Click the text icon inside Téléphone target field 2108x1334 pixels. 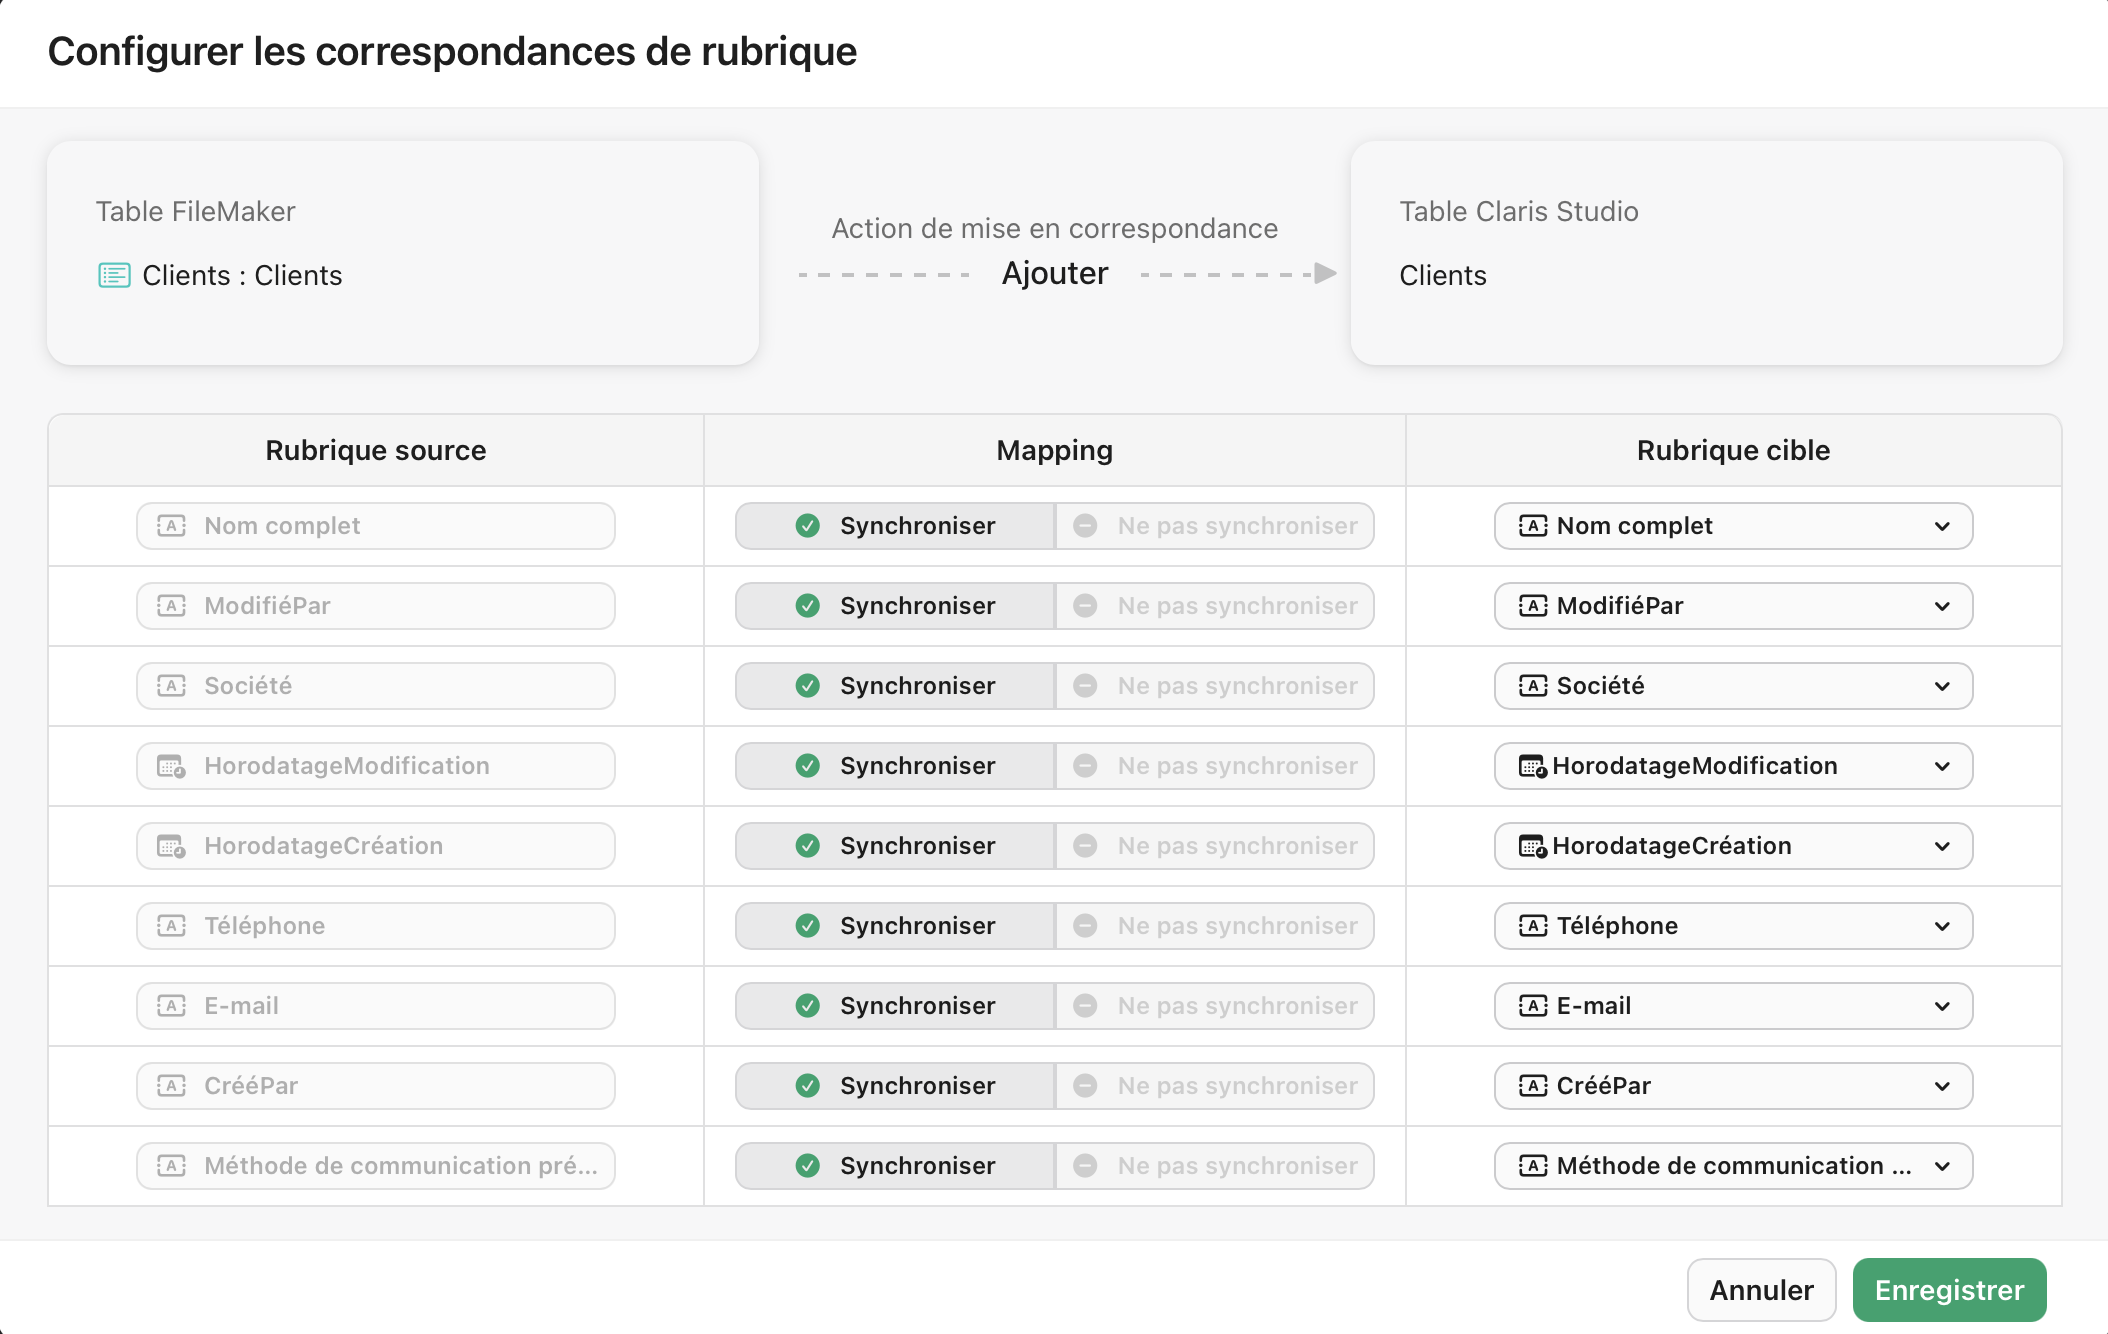(x=1532, y=925)
